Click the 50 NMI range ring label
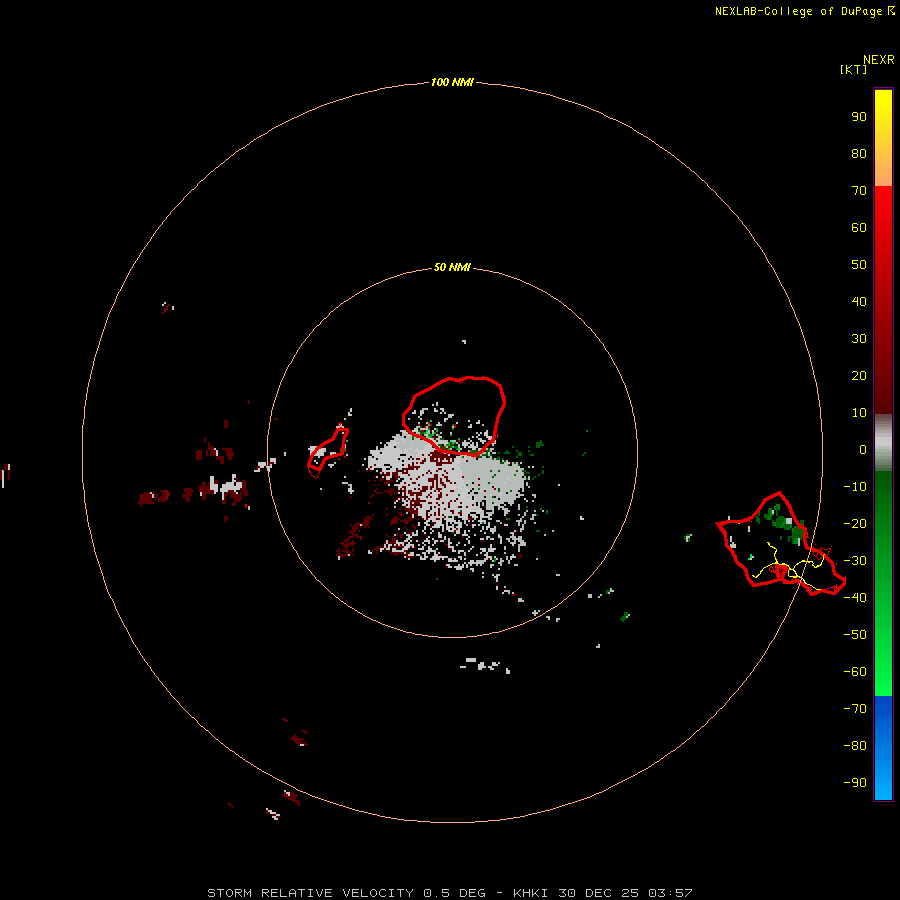Viewport: 900px width, 900px height. [452, 267]
